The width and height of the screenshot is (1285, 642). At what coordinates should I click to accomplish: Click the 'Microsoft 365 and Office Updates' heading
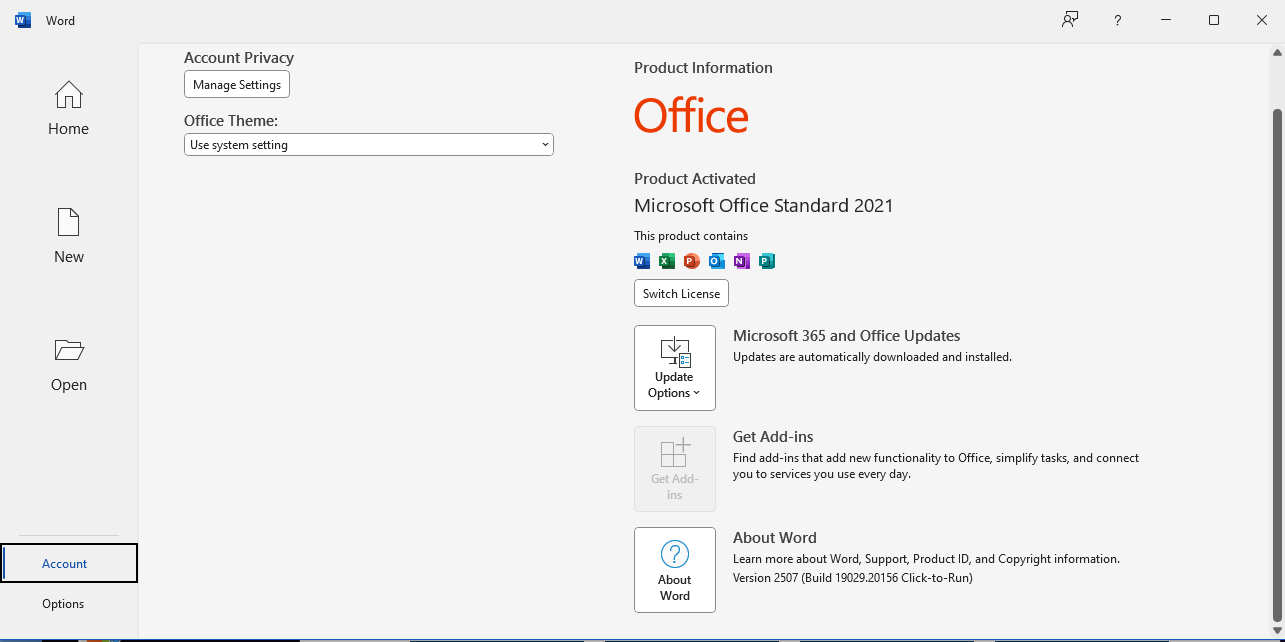pyautogui.click(x=847, y=336)
